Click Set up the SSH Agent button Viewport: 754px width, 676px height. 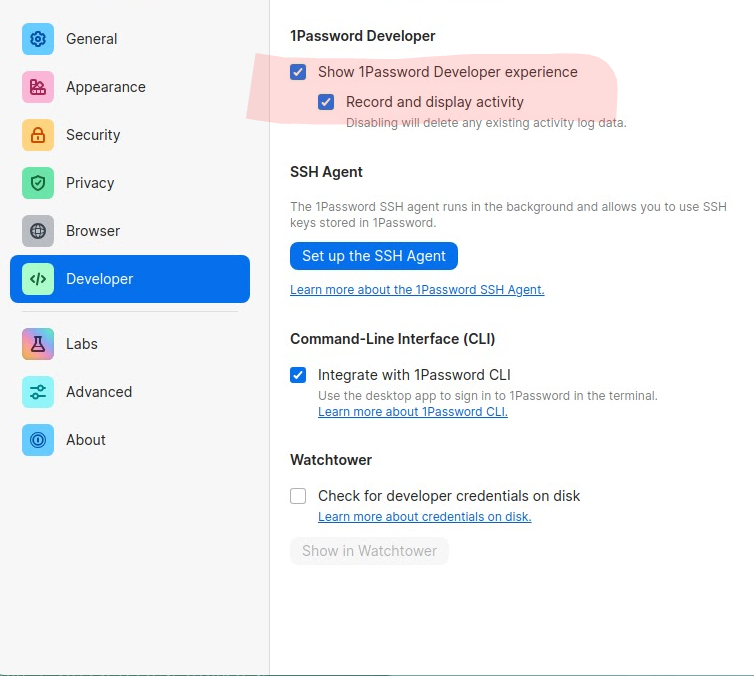[x=374, y=256]
